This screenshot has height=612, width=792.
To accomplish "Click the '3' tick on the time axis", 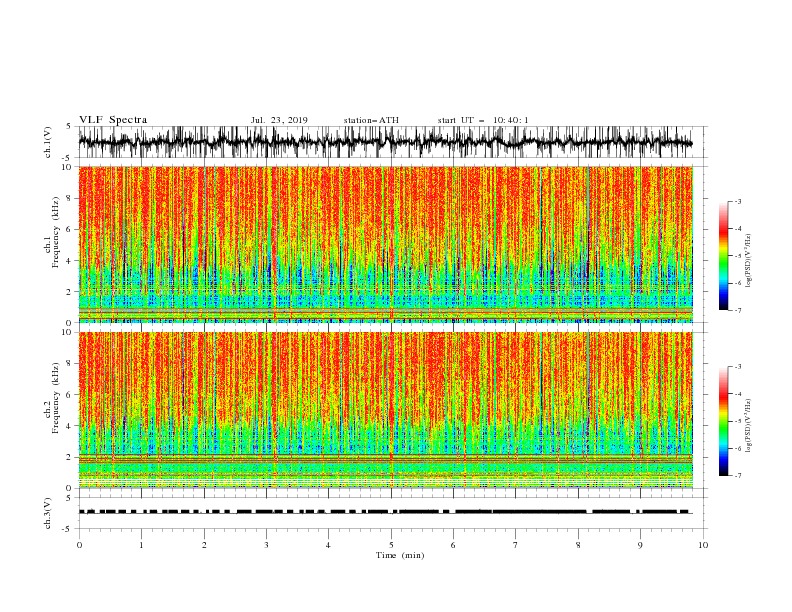I will pos(266,545).
